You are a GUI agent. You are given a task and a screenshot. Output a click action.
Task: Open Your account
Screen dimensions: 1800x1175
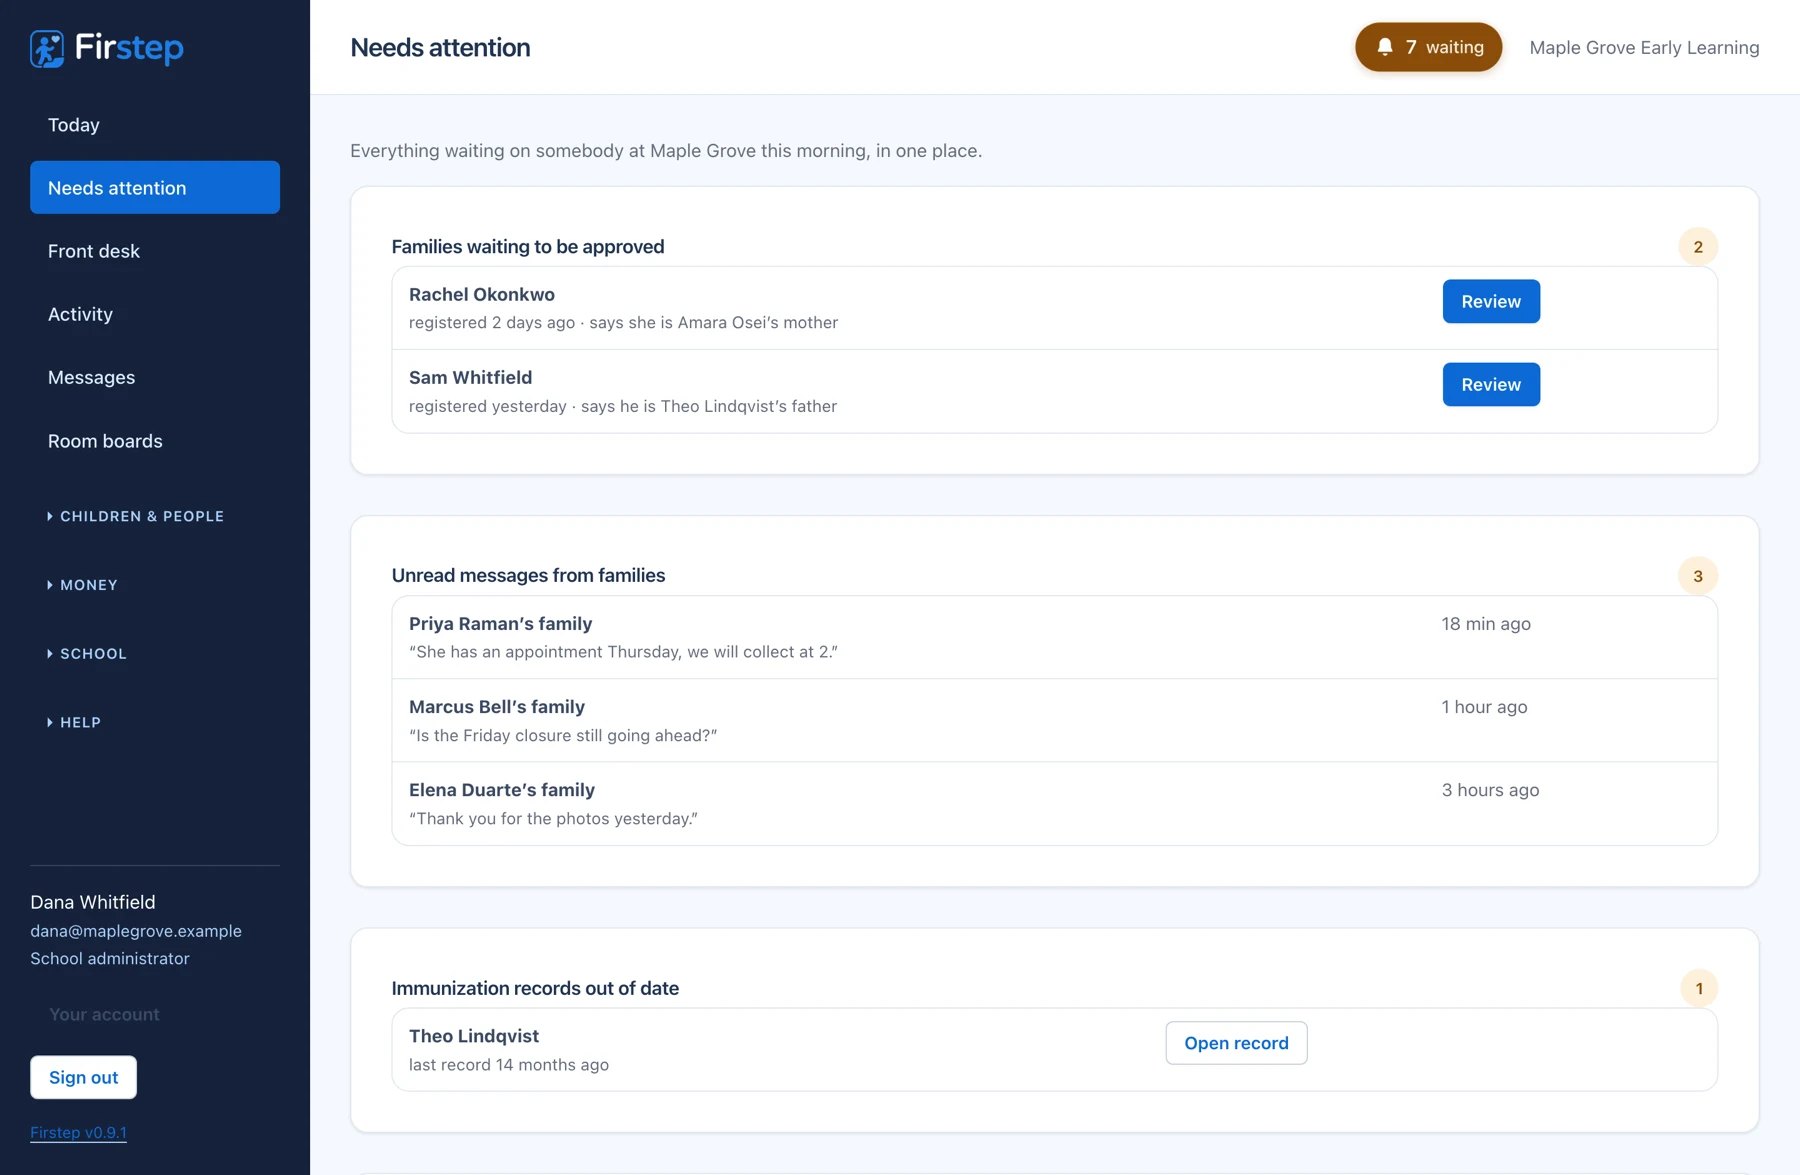104,1014
